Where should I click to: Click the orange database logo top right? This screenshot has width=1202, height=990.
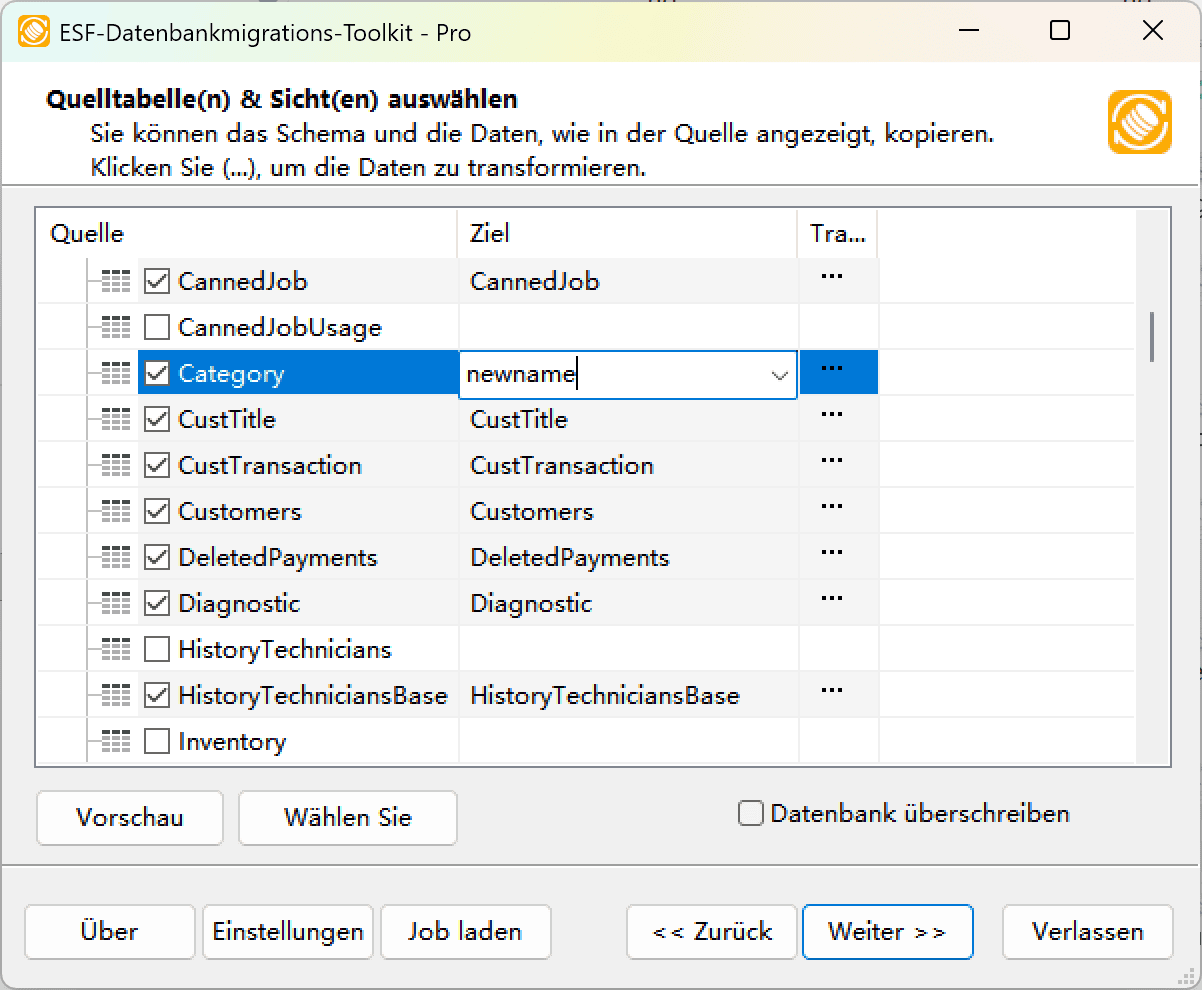[x=1139, y=122]
